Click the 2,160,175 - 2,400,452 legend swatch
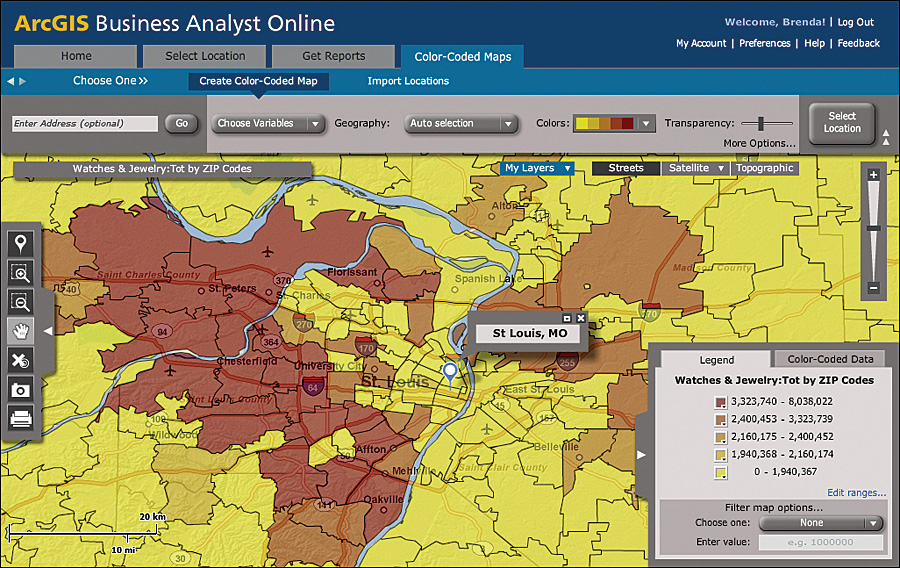Image resolution: width=900 pixels, height=568 pixels. pos(720,437)
